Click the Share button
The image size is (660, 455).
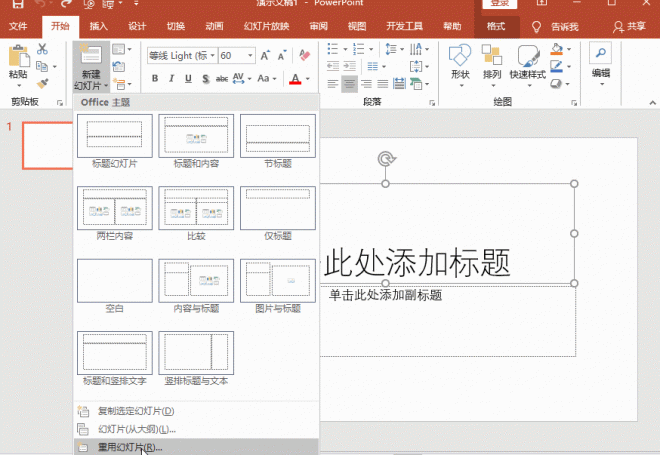(629, 27)
